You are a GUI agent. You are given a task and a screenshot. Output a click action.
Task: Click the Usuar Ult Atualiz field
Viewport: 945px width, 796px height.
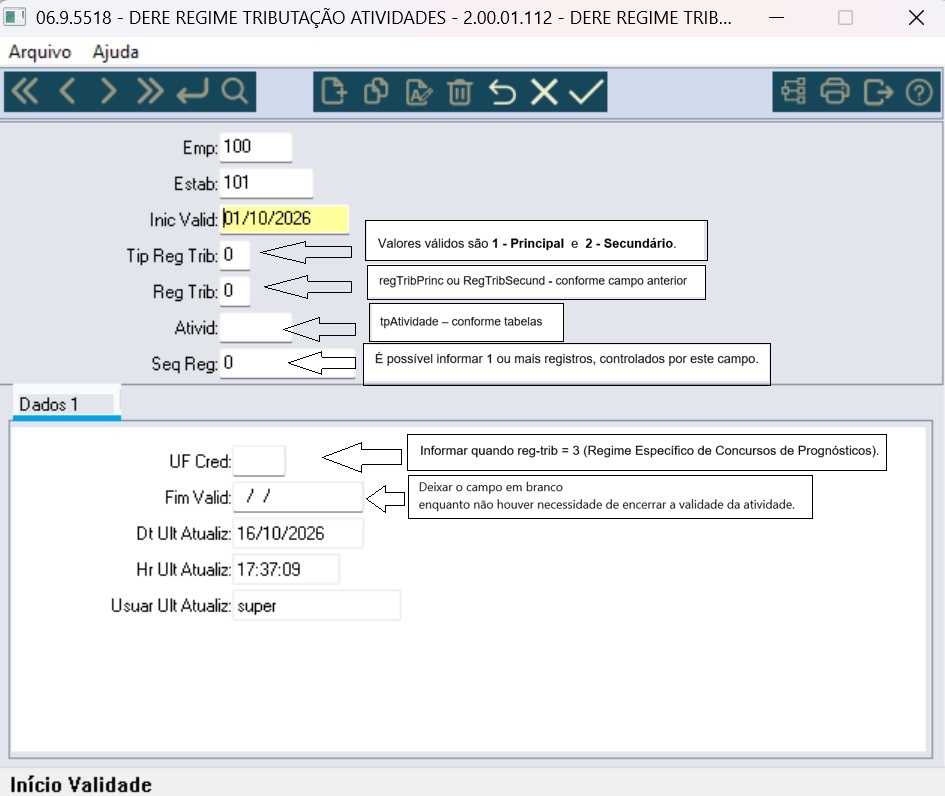pos(317,606)
